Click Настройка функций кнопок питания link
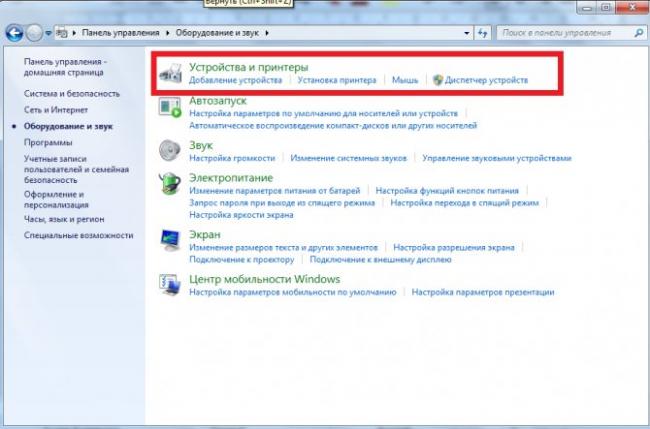650x429 pixels. pyautogui.click(x=447, y=191)
